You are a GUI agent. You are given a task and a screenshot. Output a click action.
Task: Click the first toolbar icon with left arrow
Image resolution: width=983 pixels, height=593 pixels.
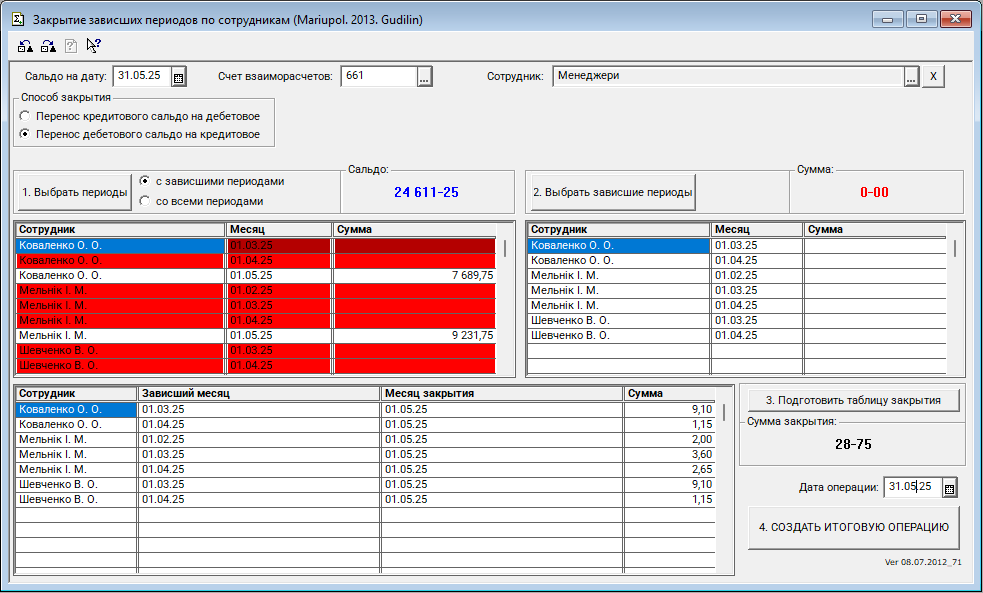(x=25, y=45)
